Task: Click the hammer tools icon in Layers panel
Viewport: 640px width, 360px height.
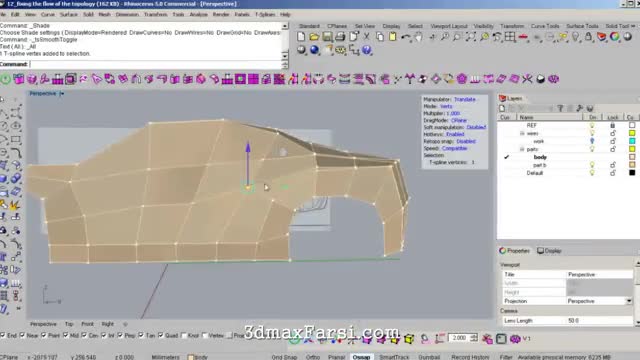Action: click(579, 108)
